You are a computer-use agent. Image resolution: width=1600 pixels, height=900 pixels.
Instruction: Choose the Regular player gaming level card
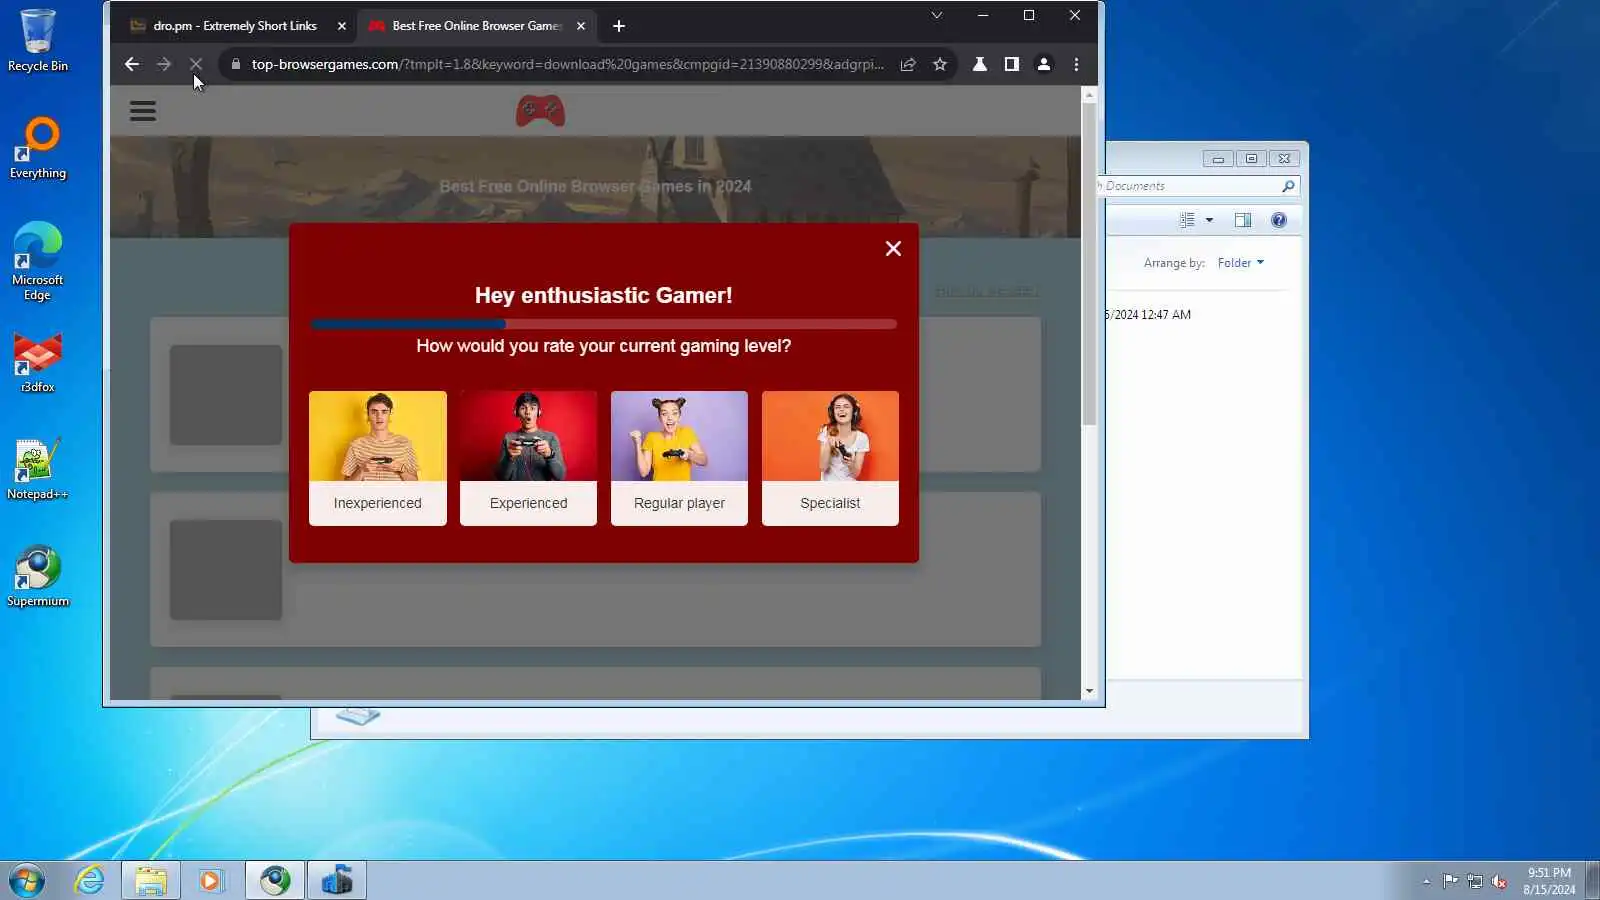679,458
